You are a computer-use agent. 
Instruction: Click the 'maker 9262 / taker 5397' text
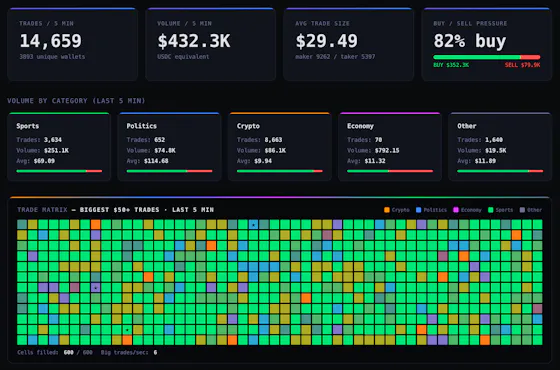click(x=335, y=57)
